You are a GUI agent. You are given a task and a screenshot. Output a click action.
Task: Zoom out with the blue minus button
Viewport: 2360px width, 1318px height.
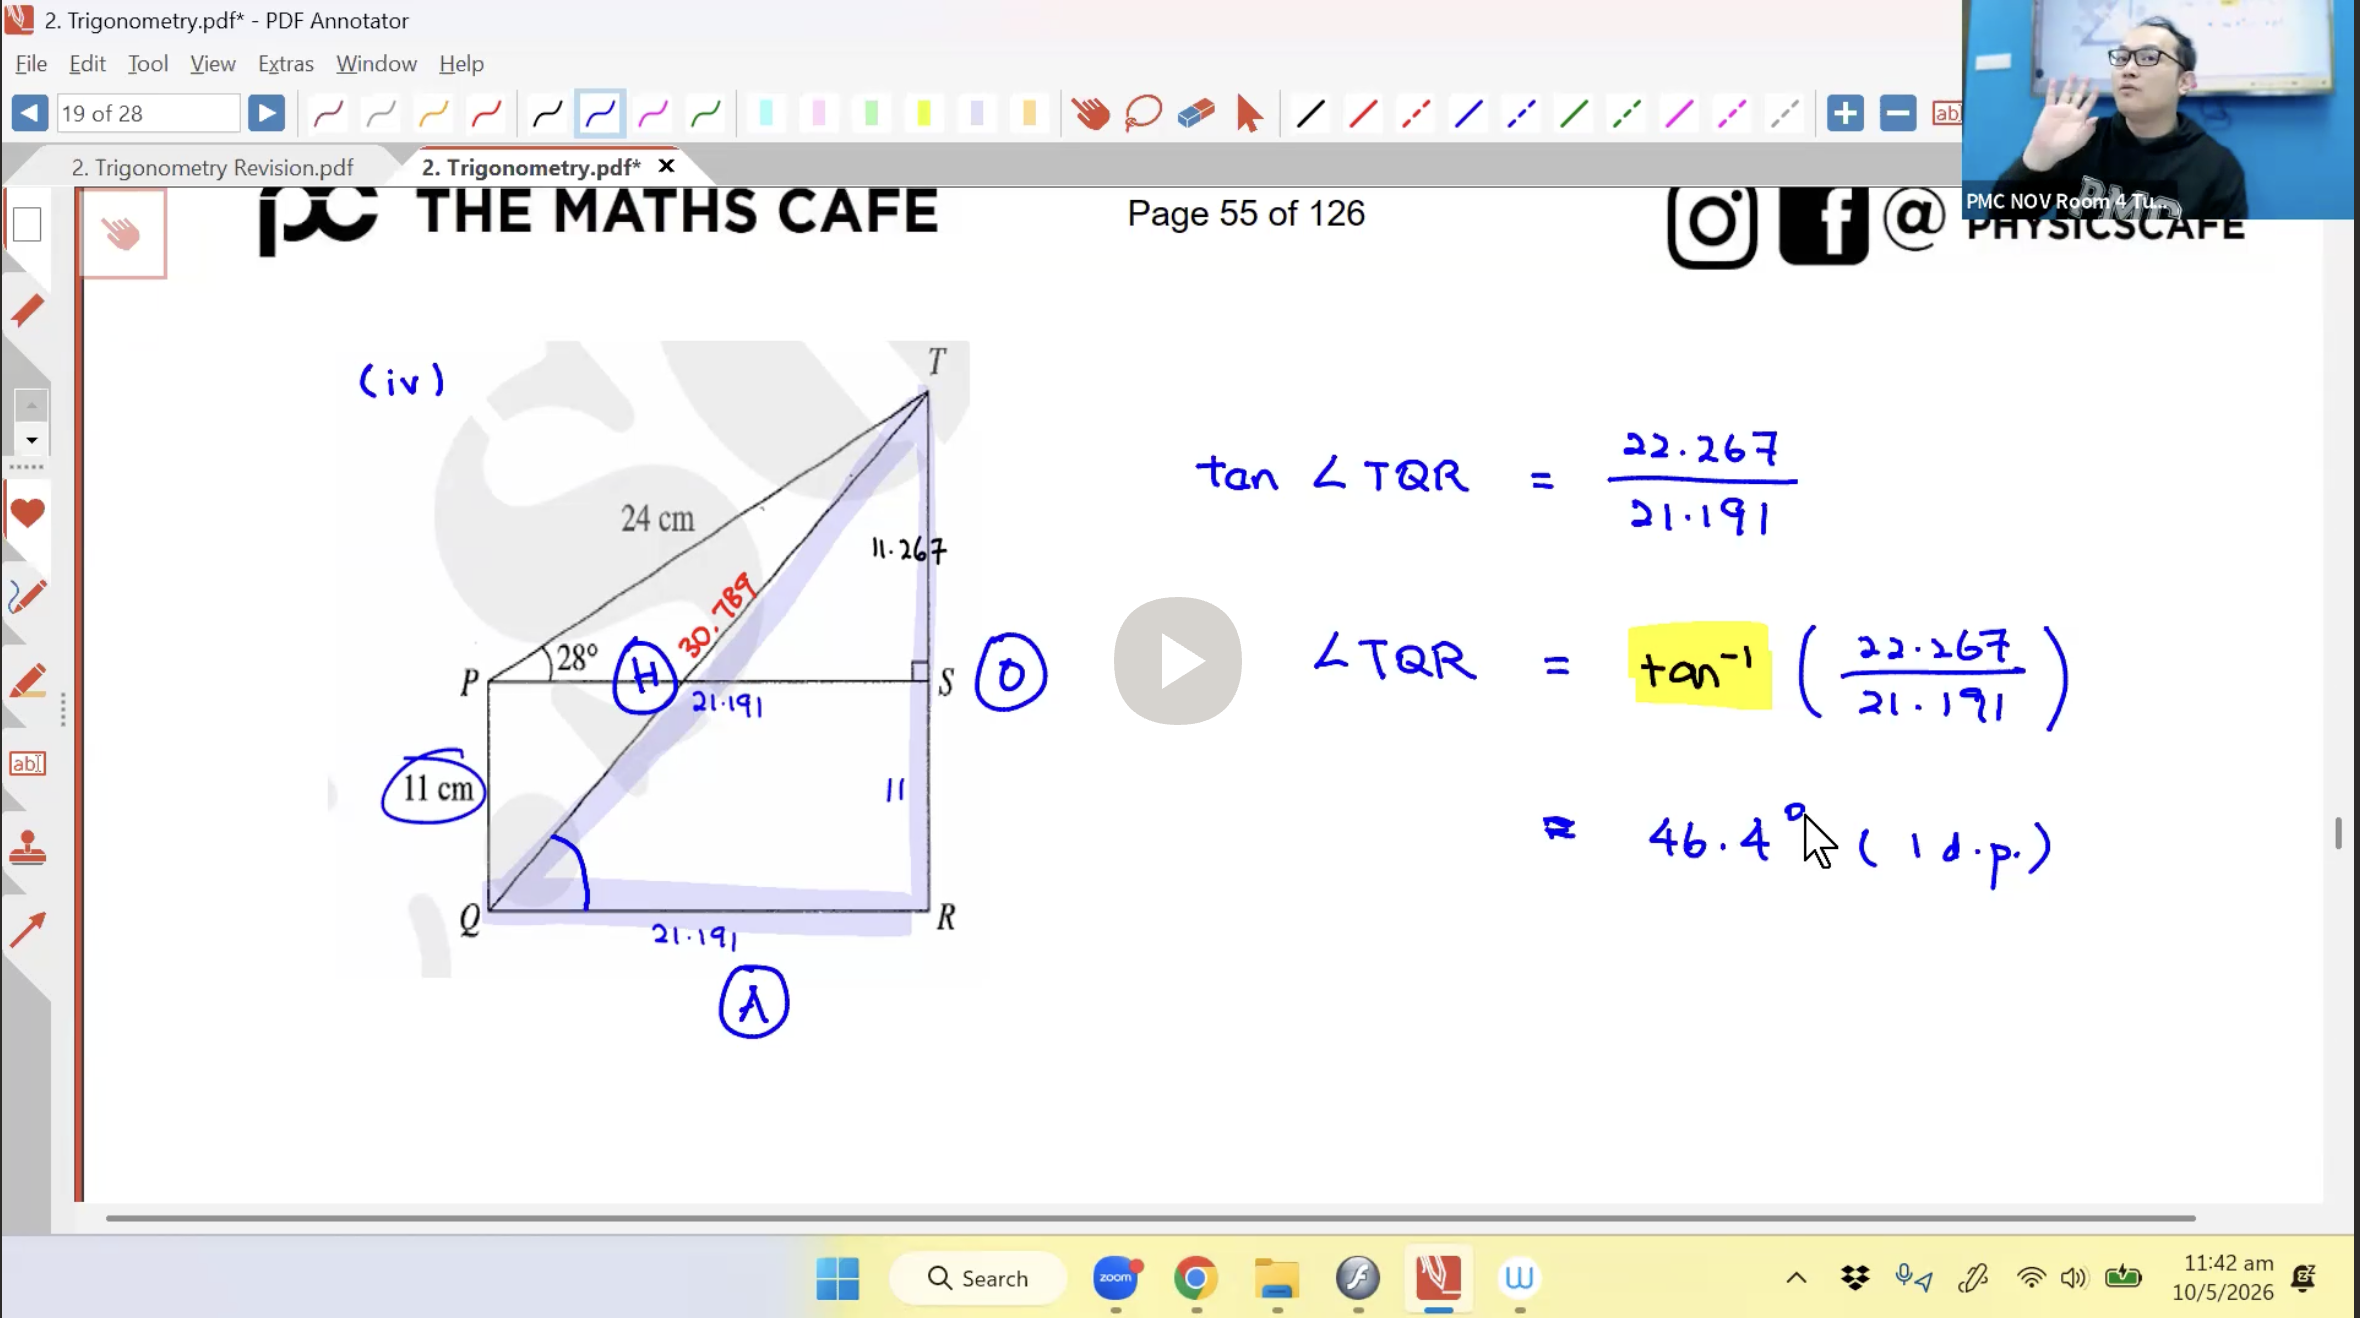coord(1898,114)
